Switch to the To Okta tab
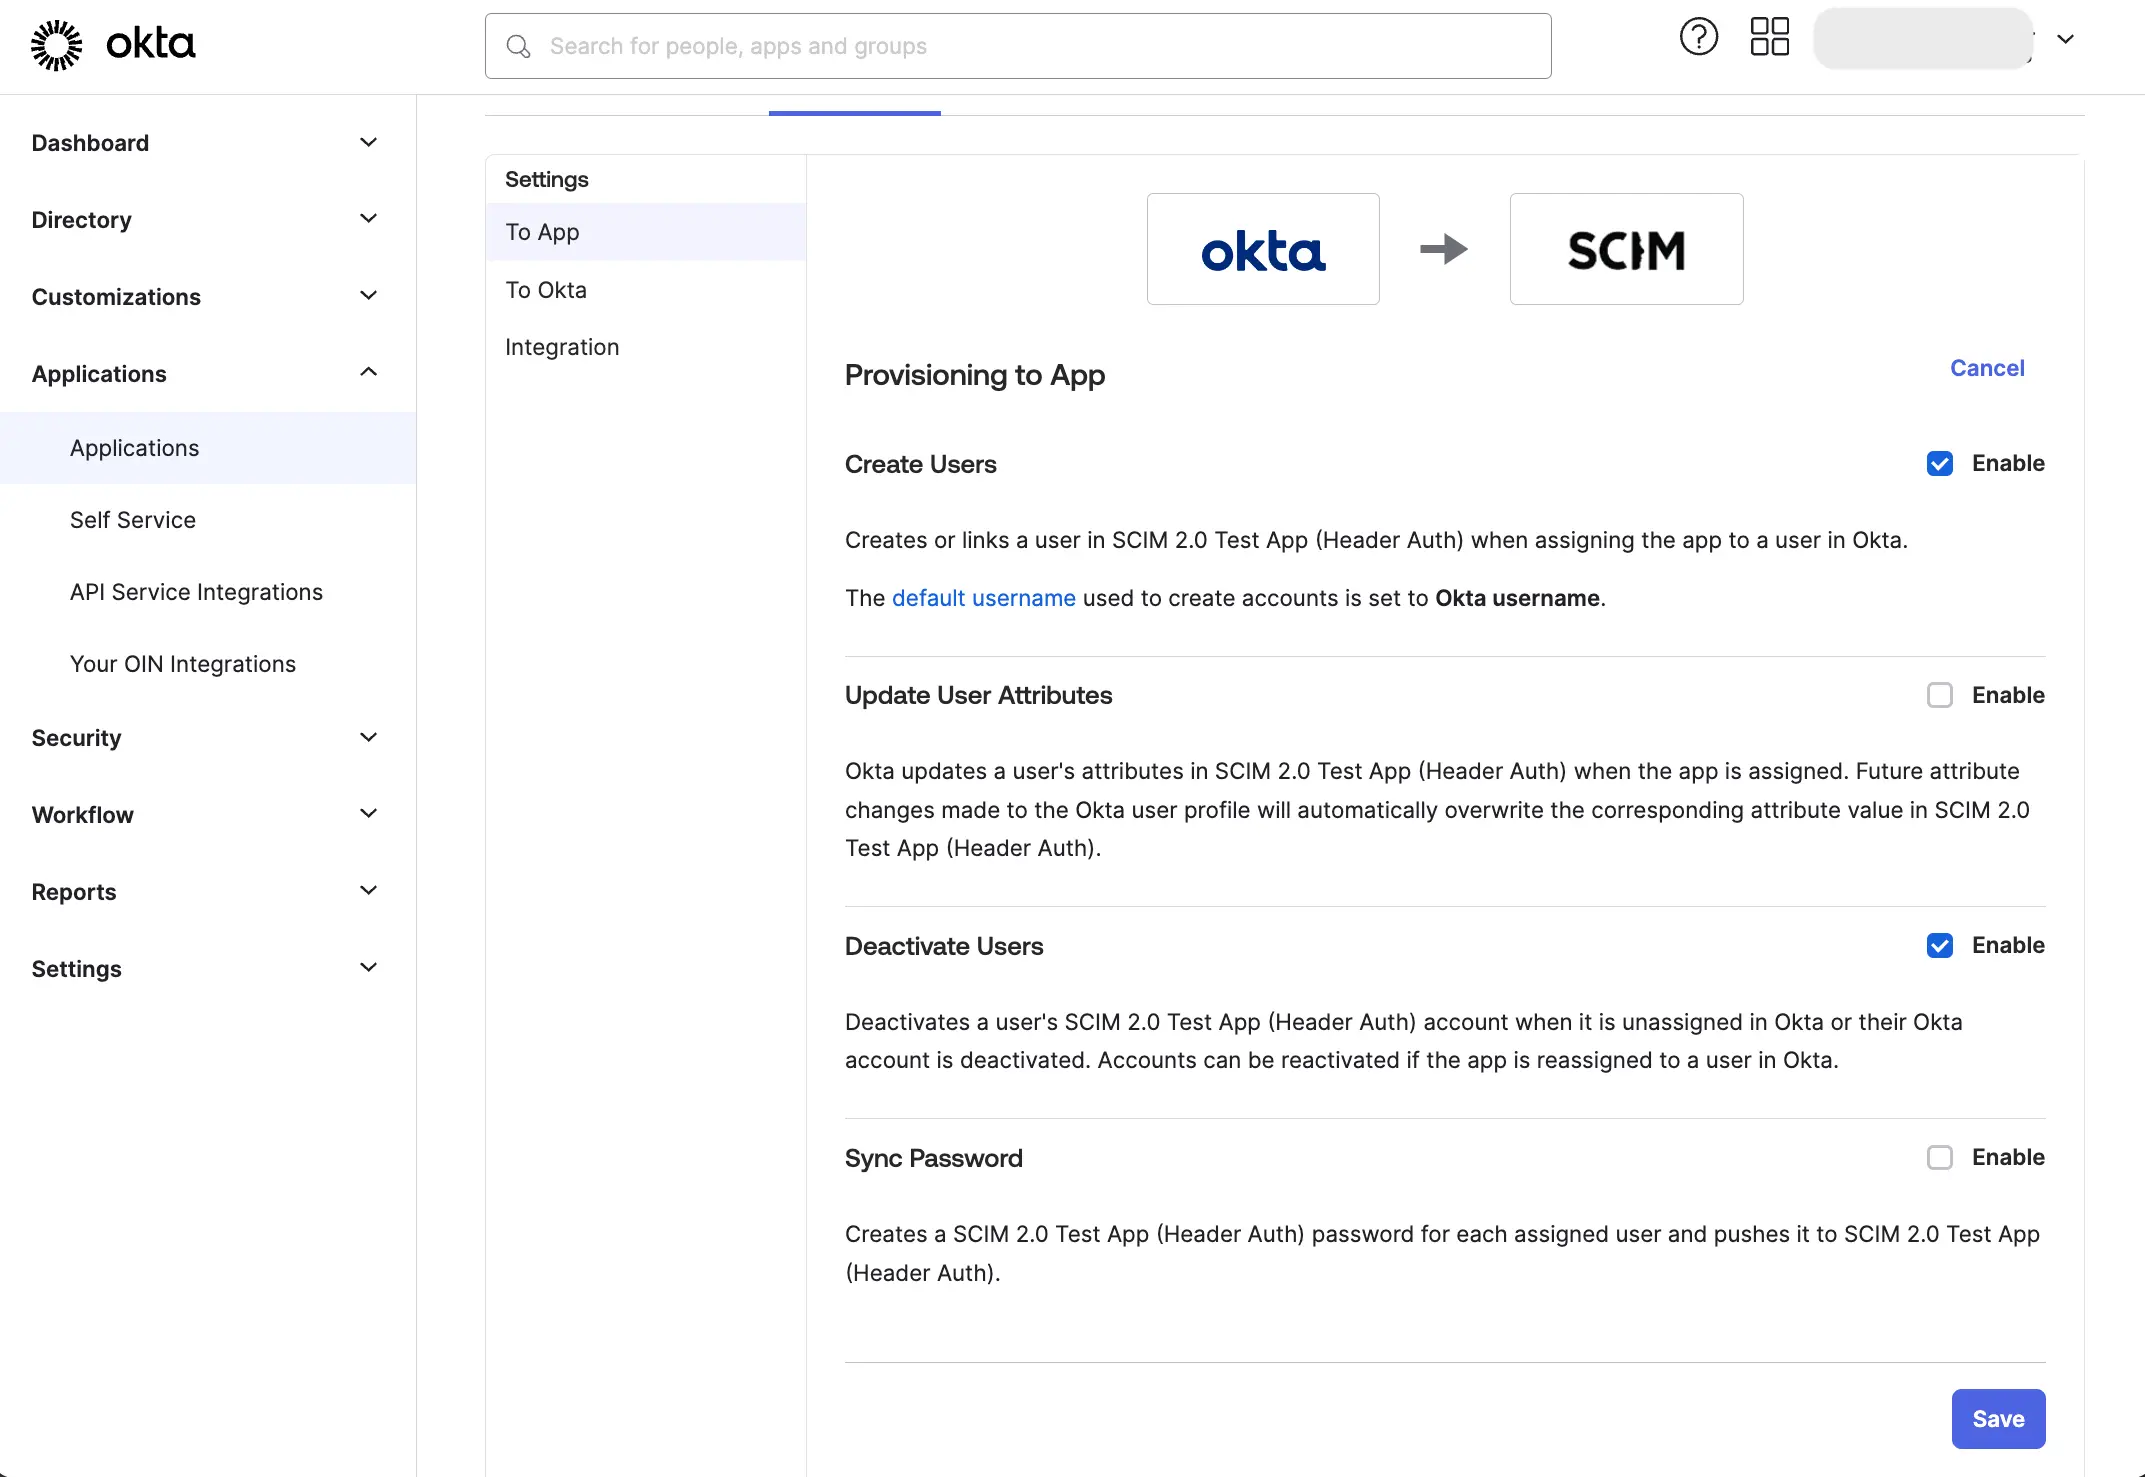The height and width of the screenshot is (1477, 2145). pos(546,289)
